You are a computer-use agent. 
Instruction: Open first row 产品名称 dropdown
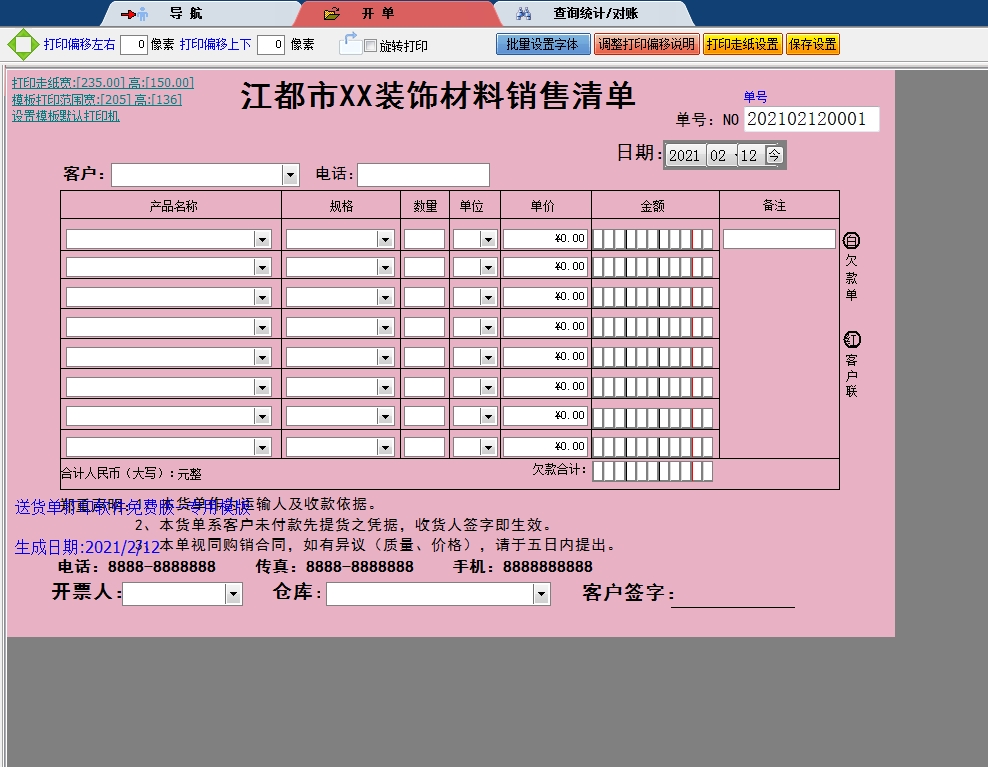[x=262, y=240]
